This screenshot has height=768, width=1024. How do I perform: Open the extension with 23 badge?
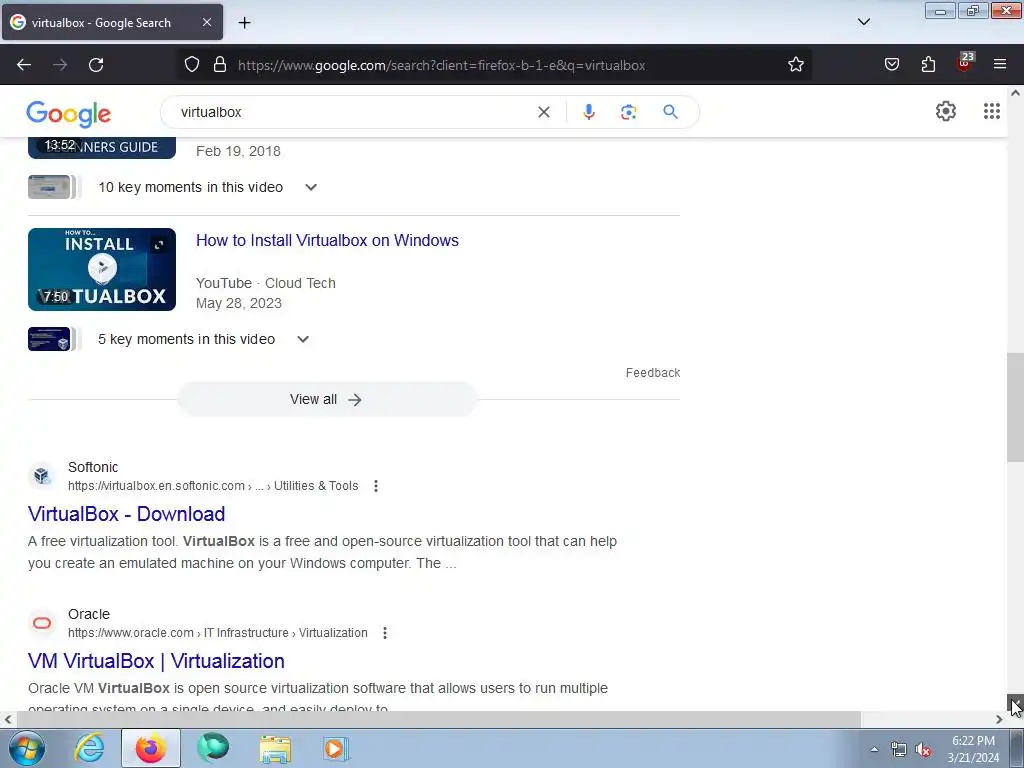click(965, 63)
